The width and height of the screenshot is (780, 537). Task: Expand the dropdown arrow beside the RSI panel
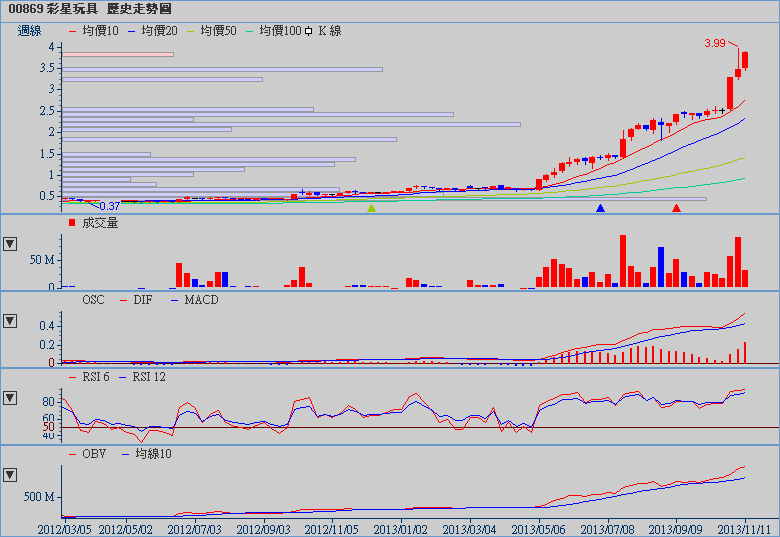click(x=10, y=398)
